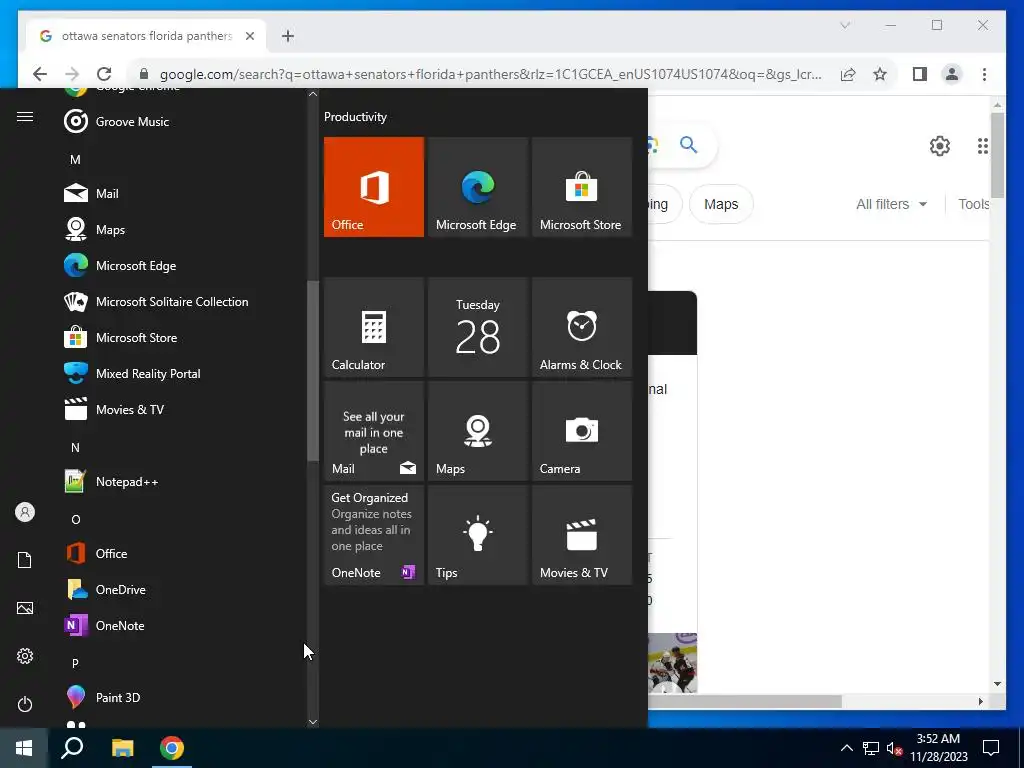Image resolution: width=1024 pixels, height=768 pixels.
Task: Open the OneNote Get Organized tile
Action: (374, 535)
